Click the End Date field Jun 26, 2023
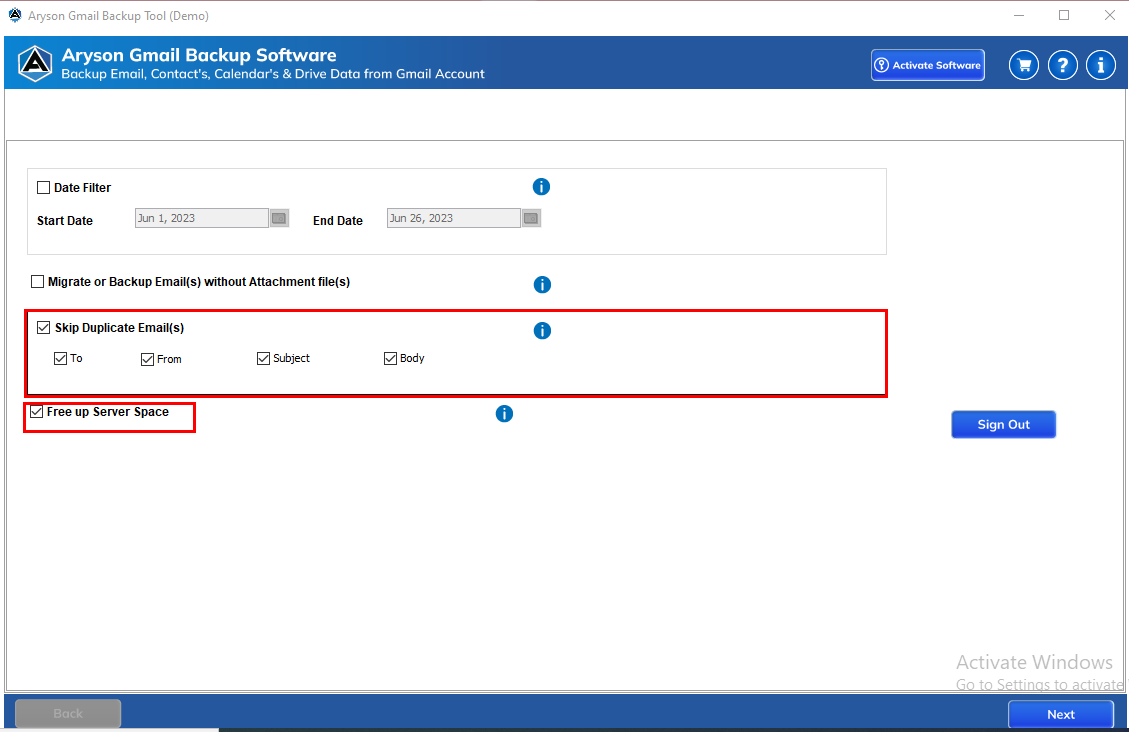This screenshot has height=732, width=1129. pos(454,218)
